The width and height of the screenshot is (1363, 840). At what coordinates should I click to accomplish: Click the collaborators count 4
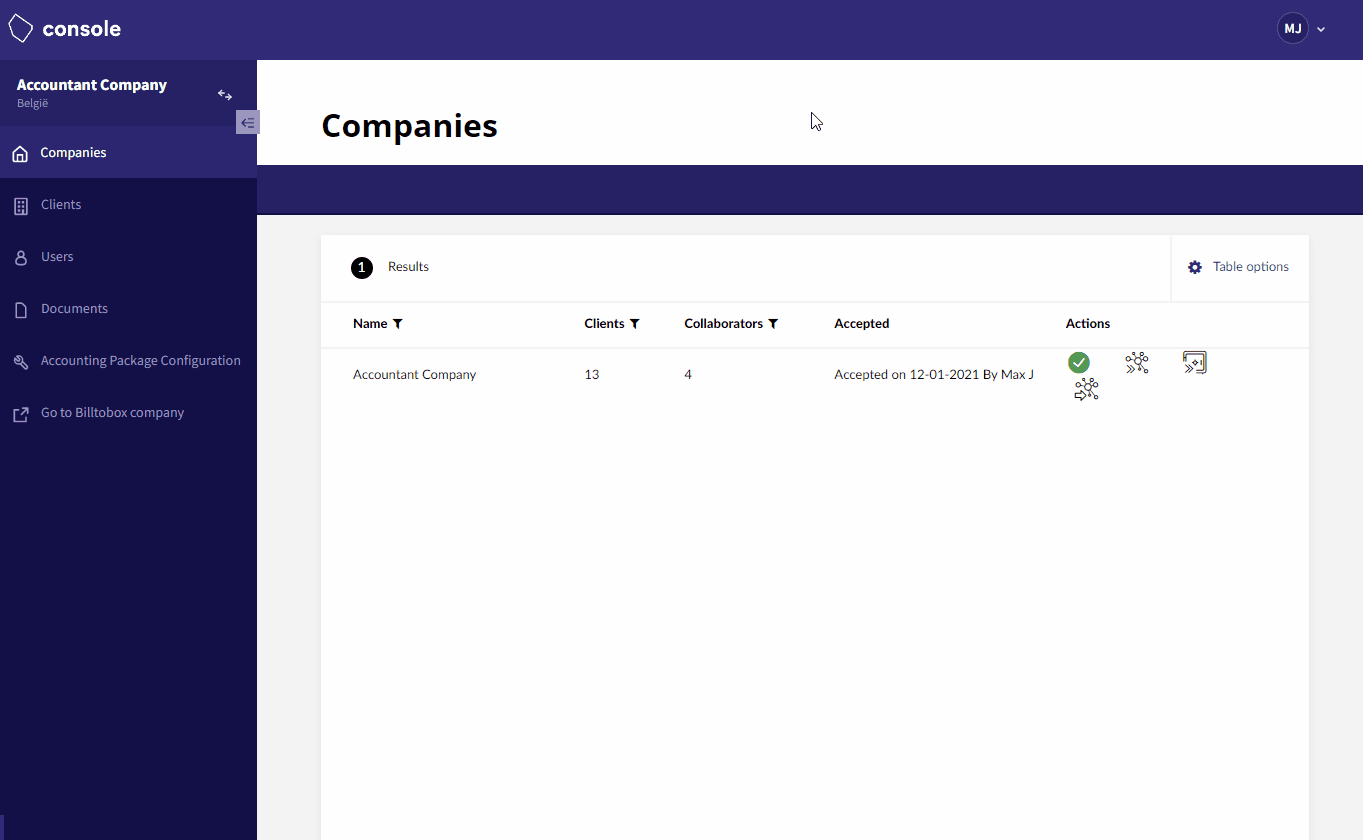pyautogui.click(x=688, y=375)
